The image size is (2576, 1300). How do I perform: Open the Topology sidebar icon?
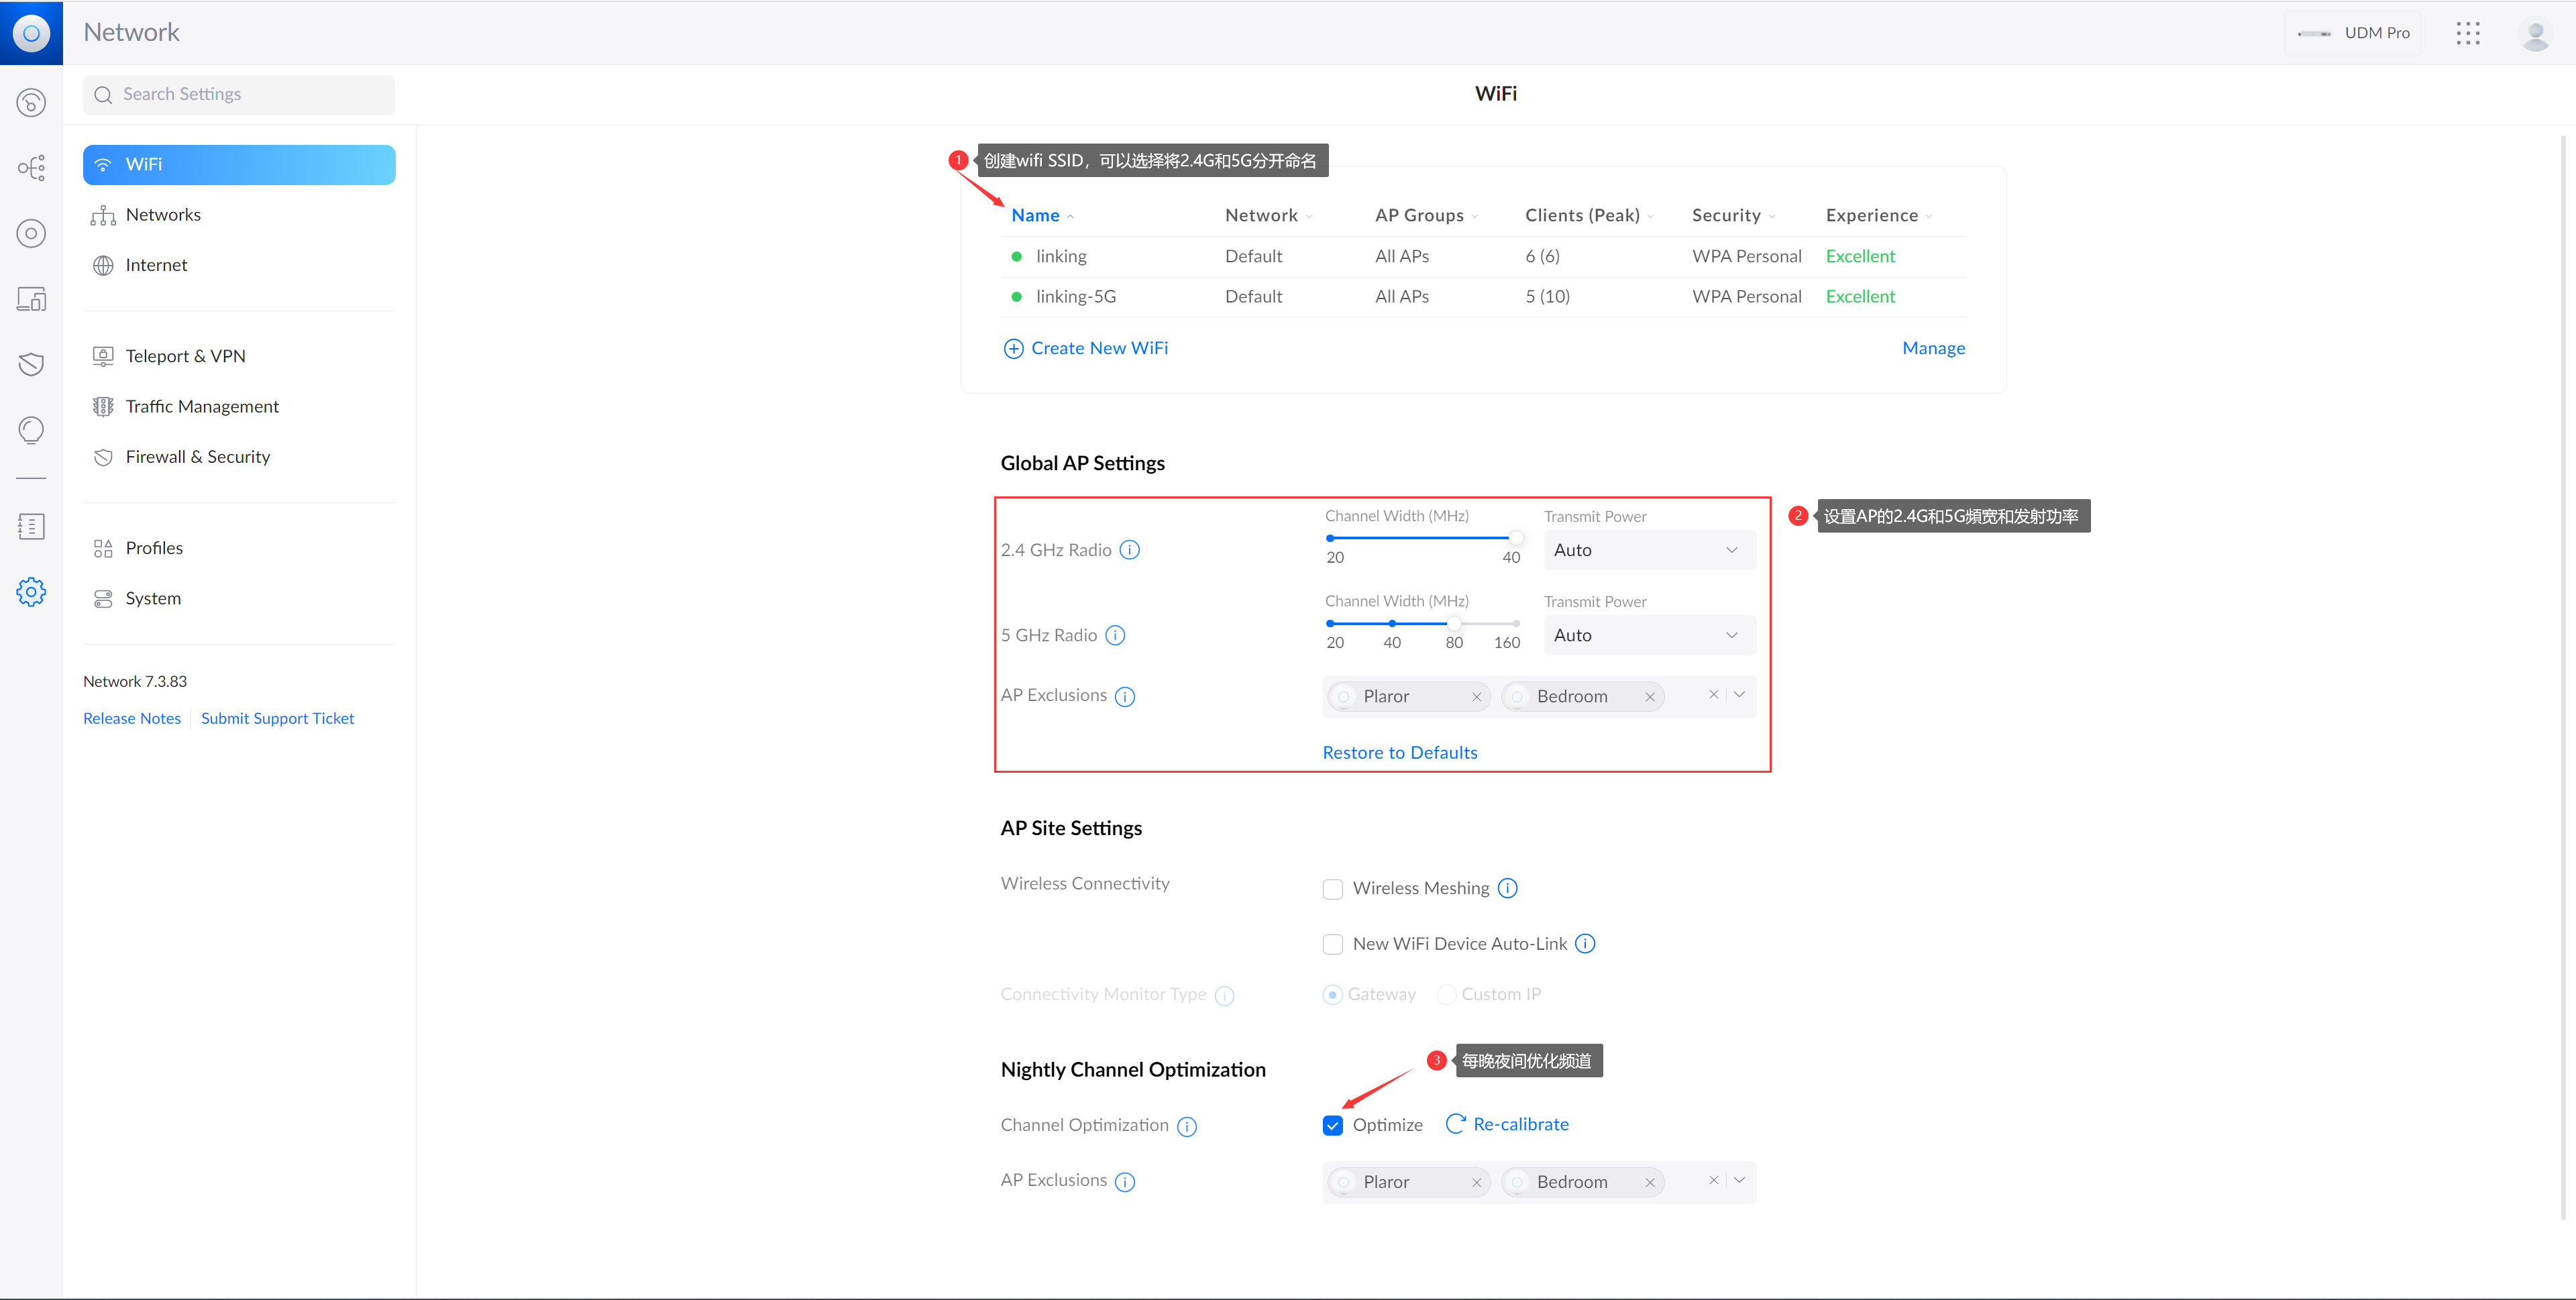[x=31, y=167]
